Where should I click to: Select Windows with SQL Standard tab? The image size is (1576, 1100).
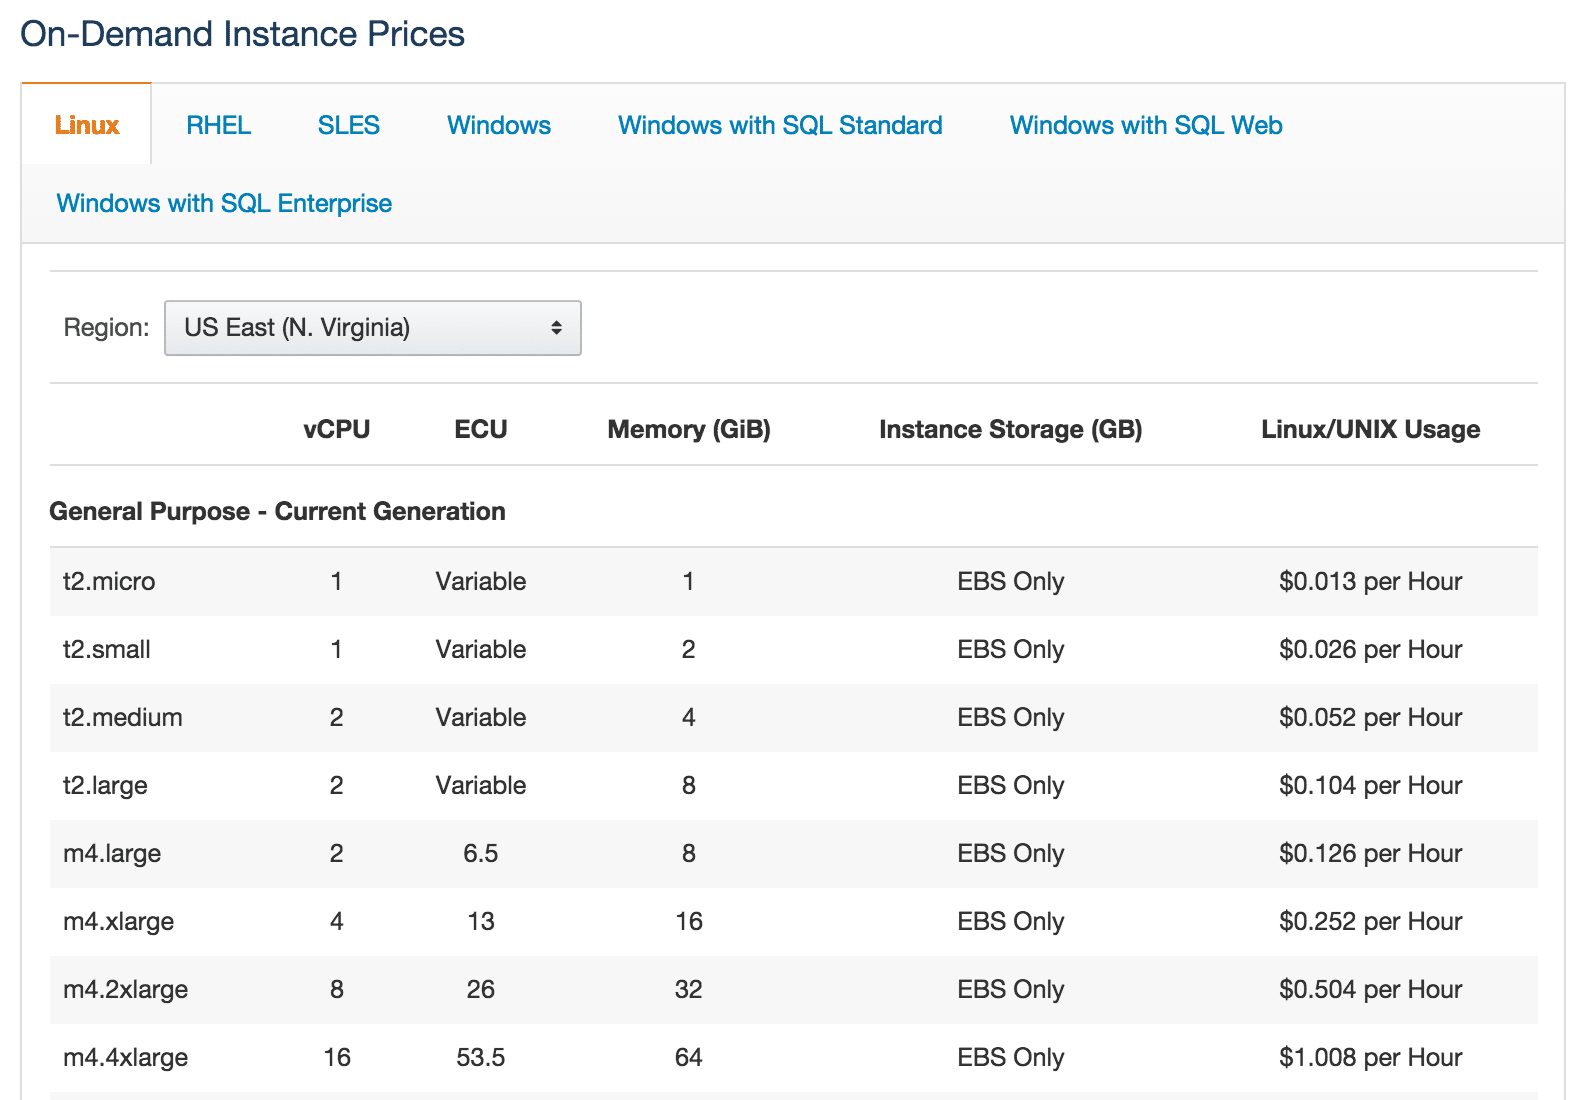pos(779,125)
